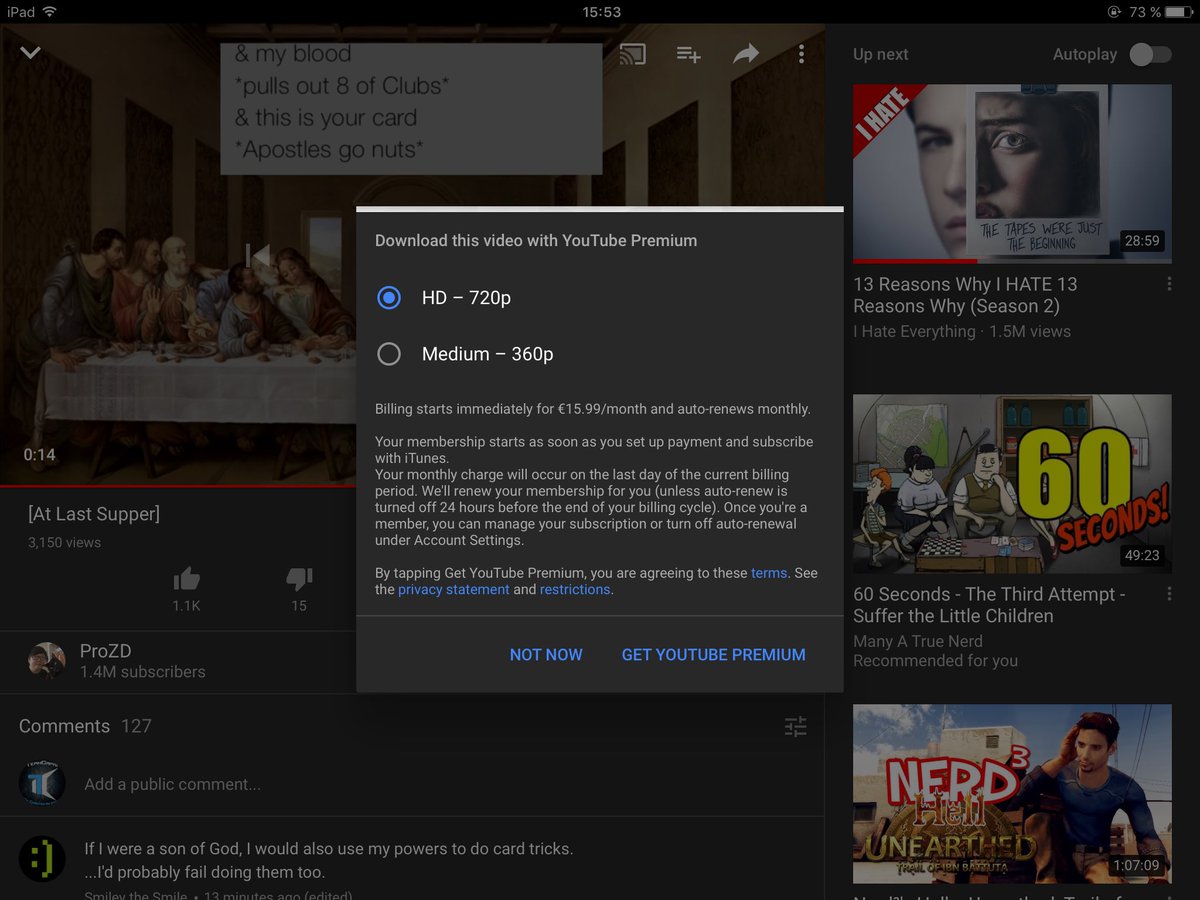Tap GET YOUTUBE PREMIUM button
The image size is (1200, 900).
pyautogui.click(x=714, y=654)
